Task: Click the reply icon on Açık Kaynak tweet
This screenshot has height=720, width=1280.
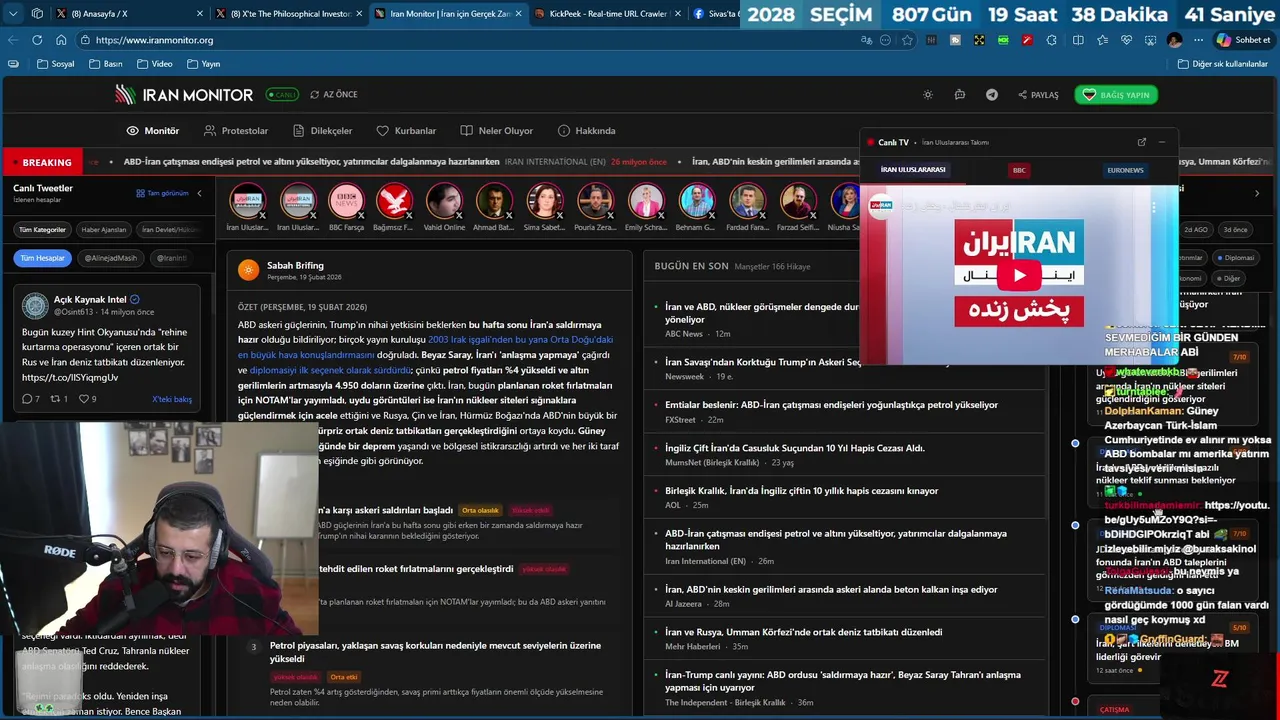Action: pos(28,399)
